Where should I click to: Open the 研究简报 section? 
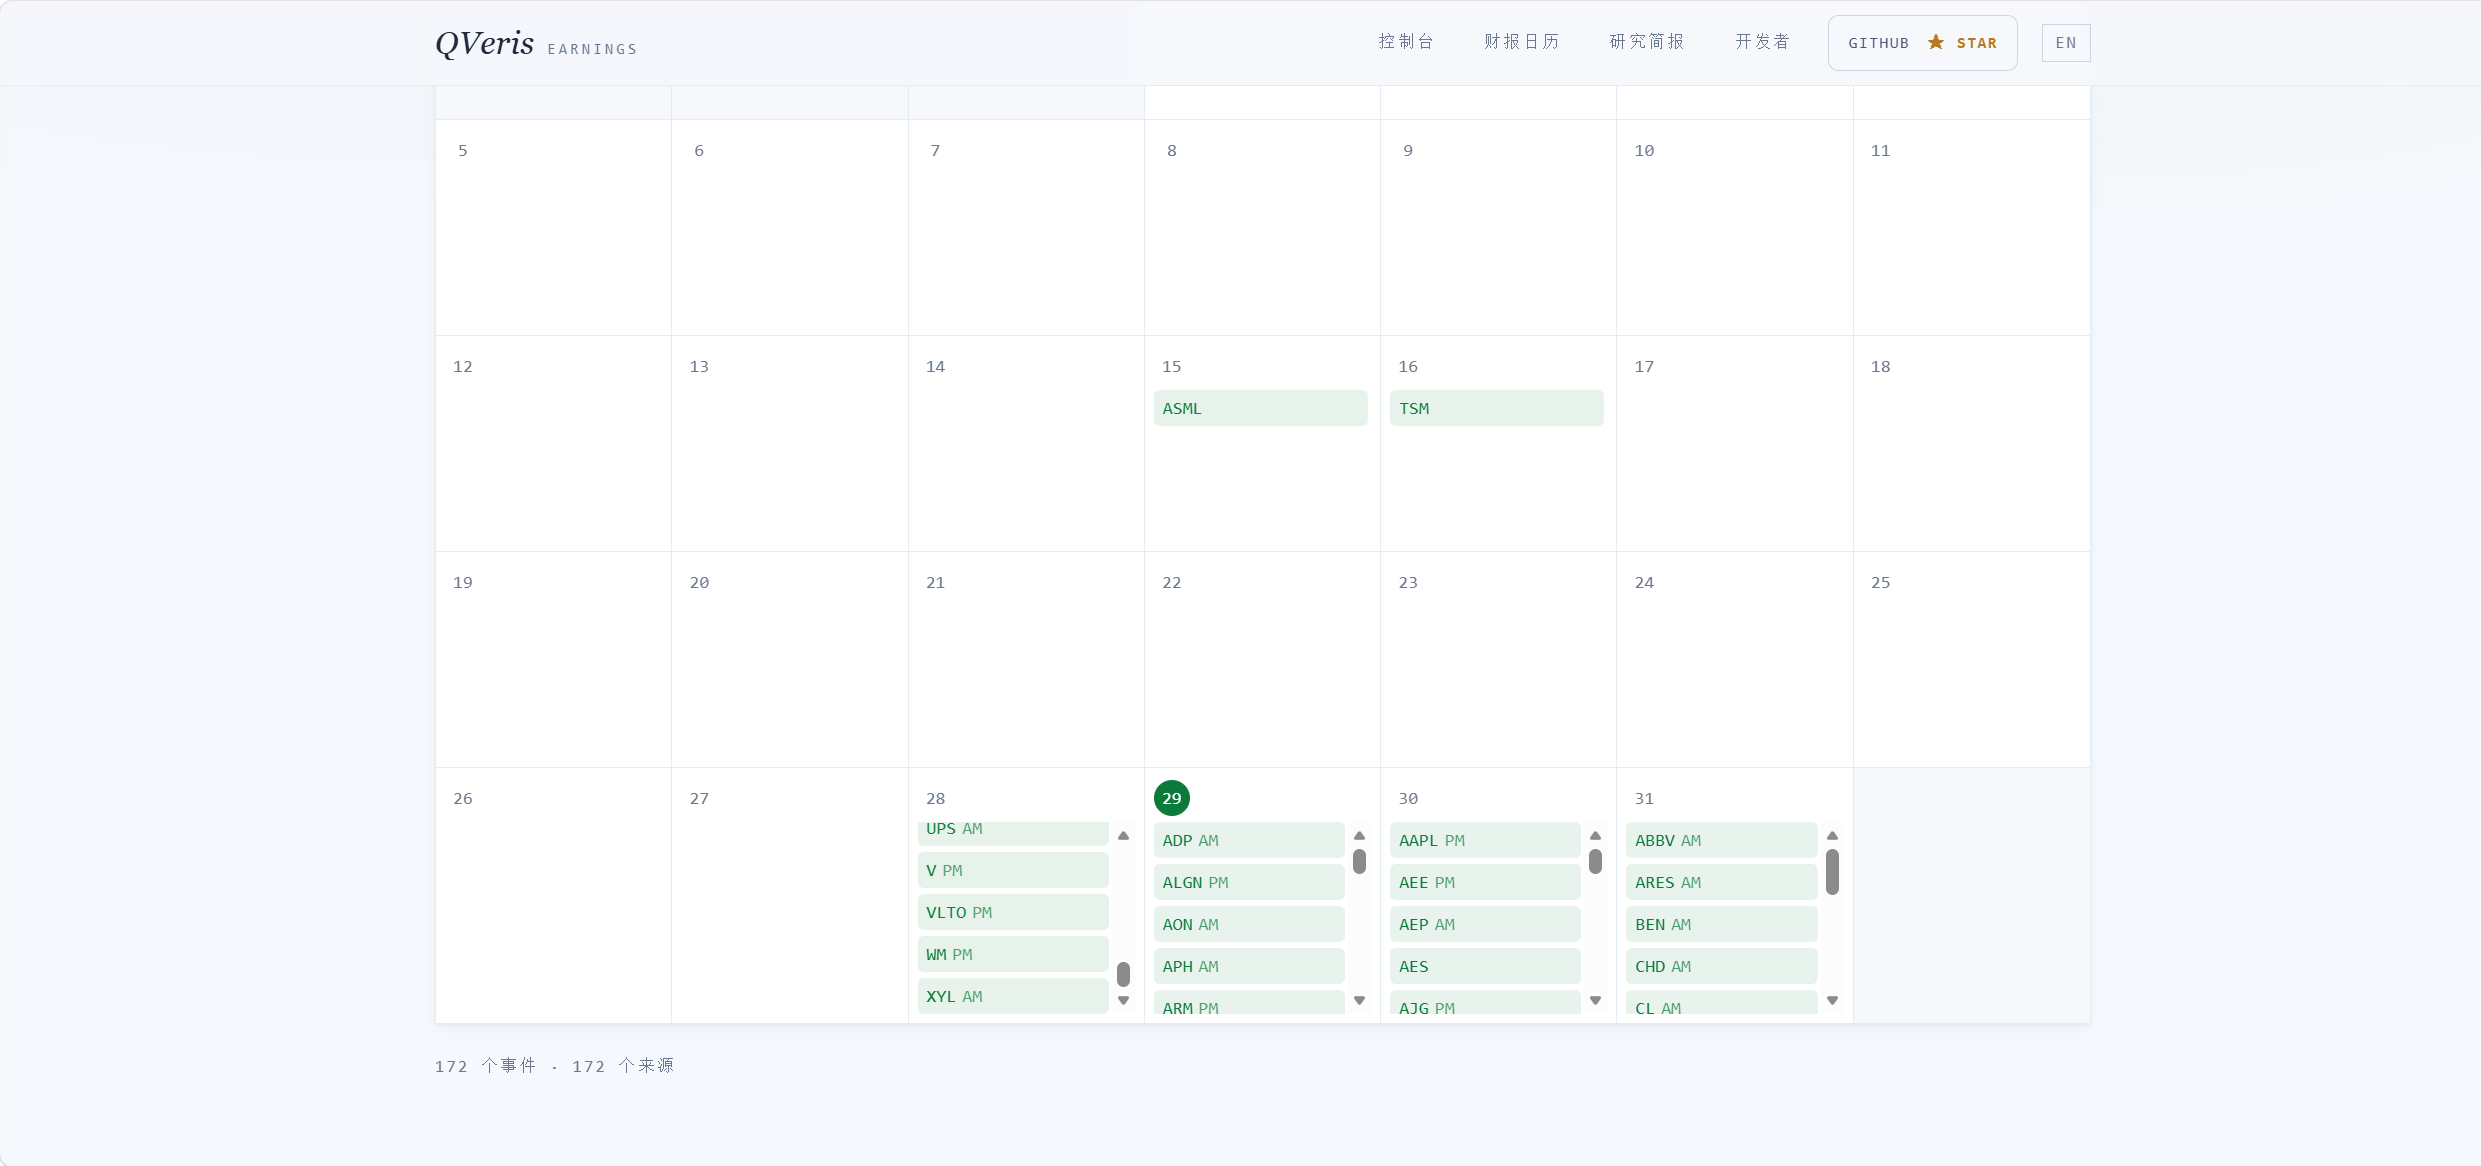point(1647,42)
